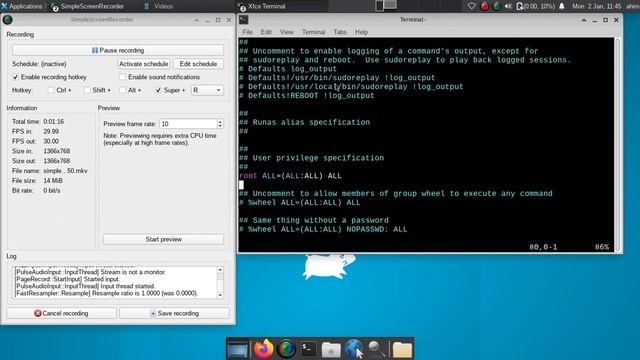Click the "# %wheel ALL=(ALL:ALL) NOPASSWD: ALL" line

point(323,229)
